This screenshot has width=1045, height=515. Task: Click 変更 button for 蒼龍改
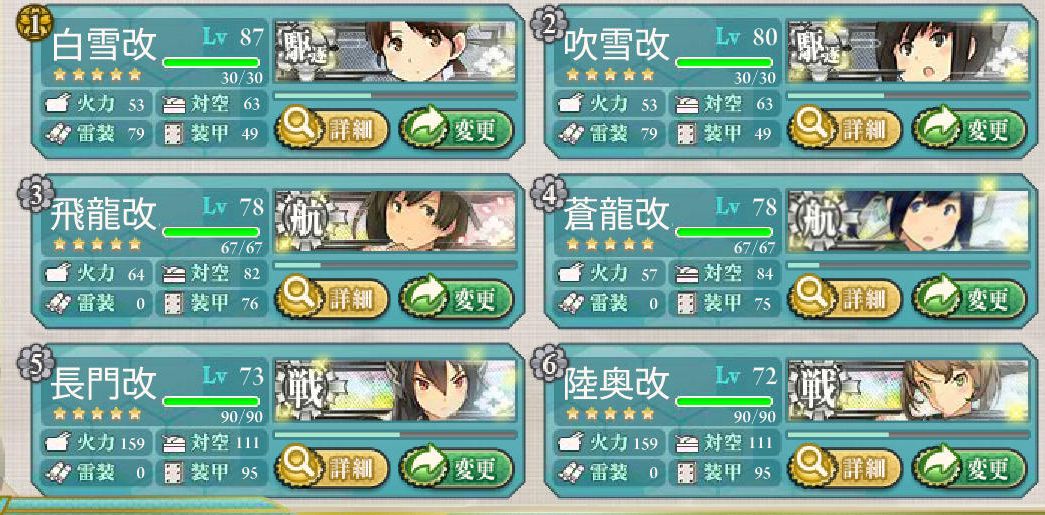click(968, 299)
